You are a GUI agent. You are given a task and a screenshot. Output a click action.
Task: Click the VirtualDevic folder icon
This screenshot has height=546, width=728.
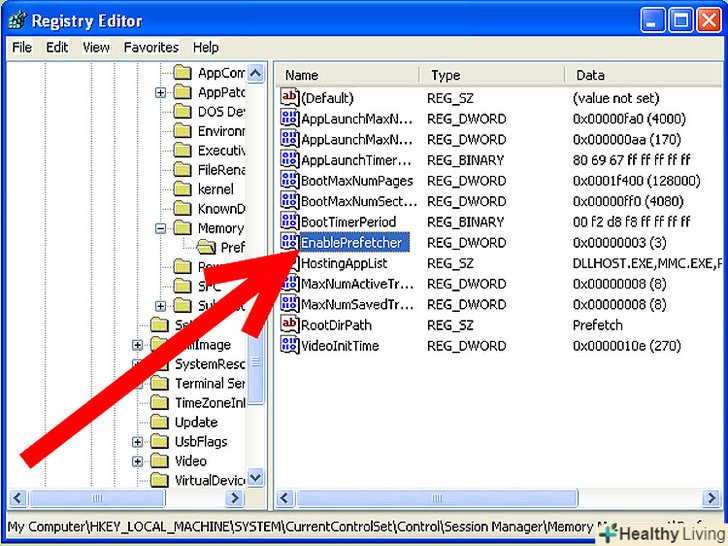(x=159, y=480)
